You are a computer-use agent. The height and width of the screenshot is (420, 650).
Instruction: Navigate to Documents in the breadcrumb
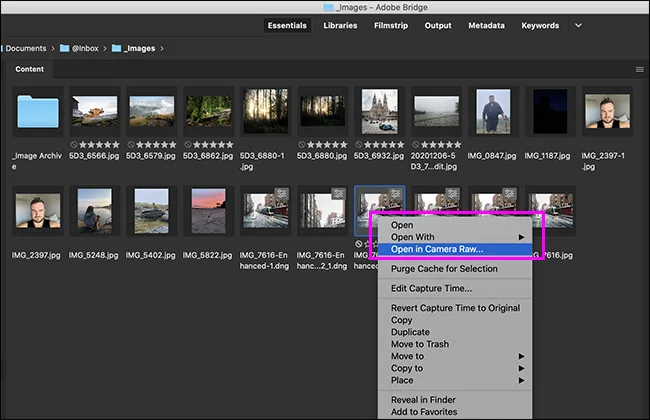tap(26, 47)
